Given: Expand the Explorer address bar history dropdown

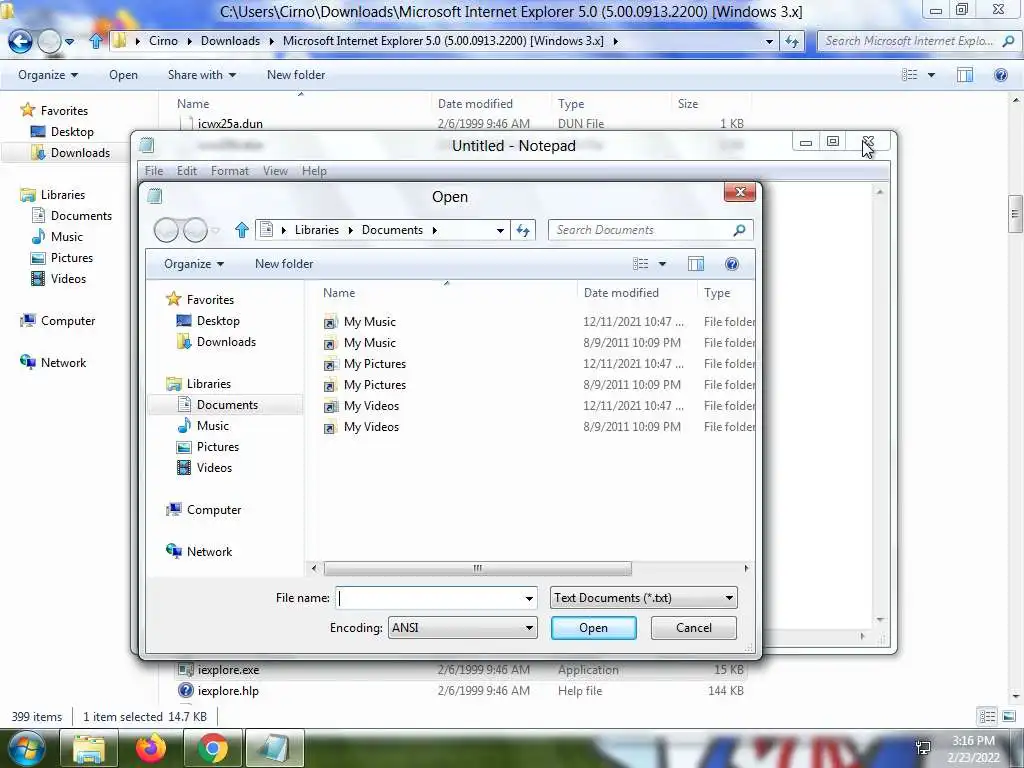Looking at the screenshot, I should click(769, 41).
